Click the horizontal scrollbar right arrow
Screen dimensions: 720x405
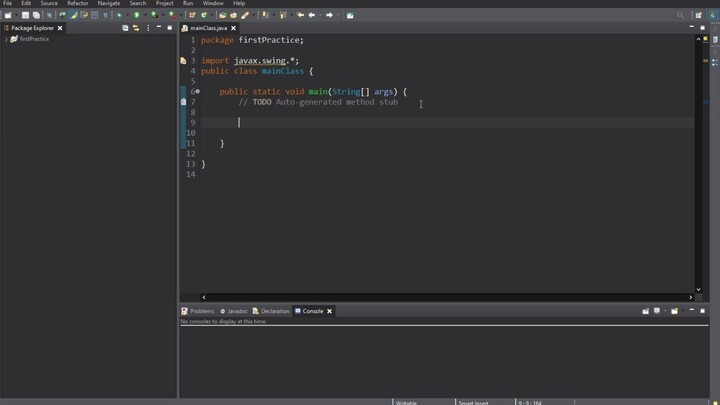pos(690,297)
